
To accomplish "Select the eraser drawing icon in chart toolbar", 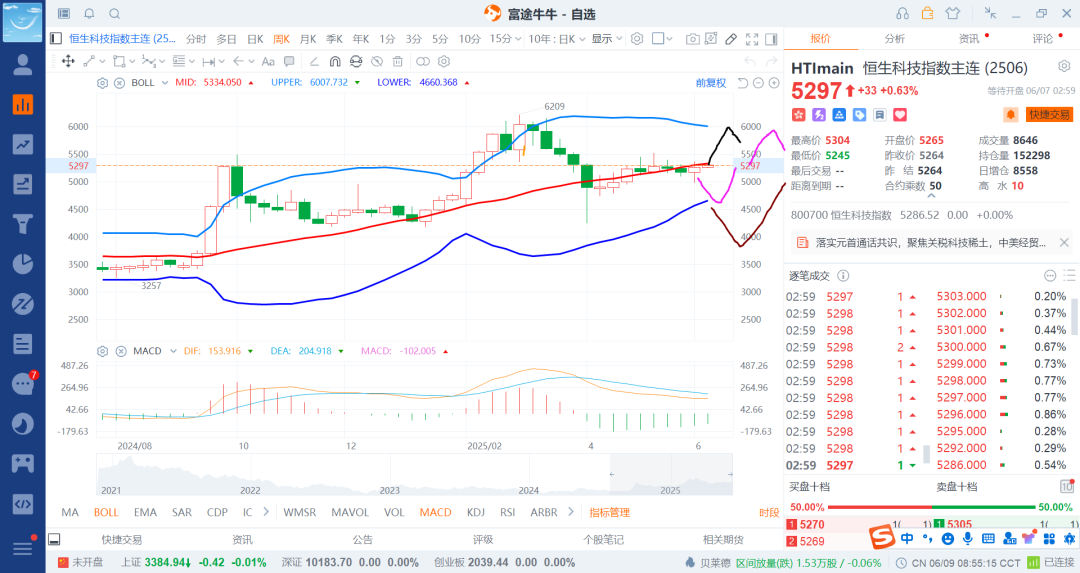I will coord(731,39).
